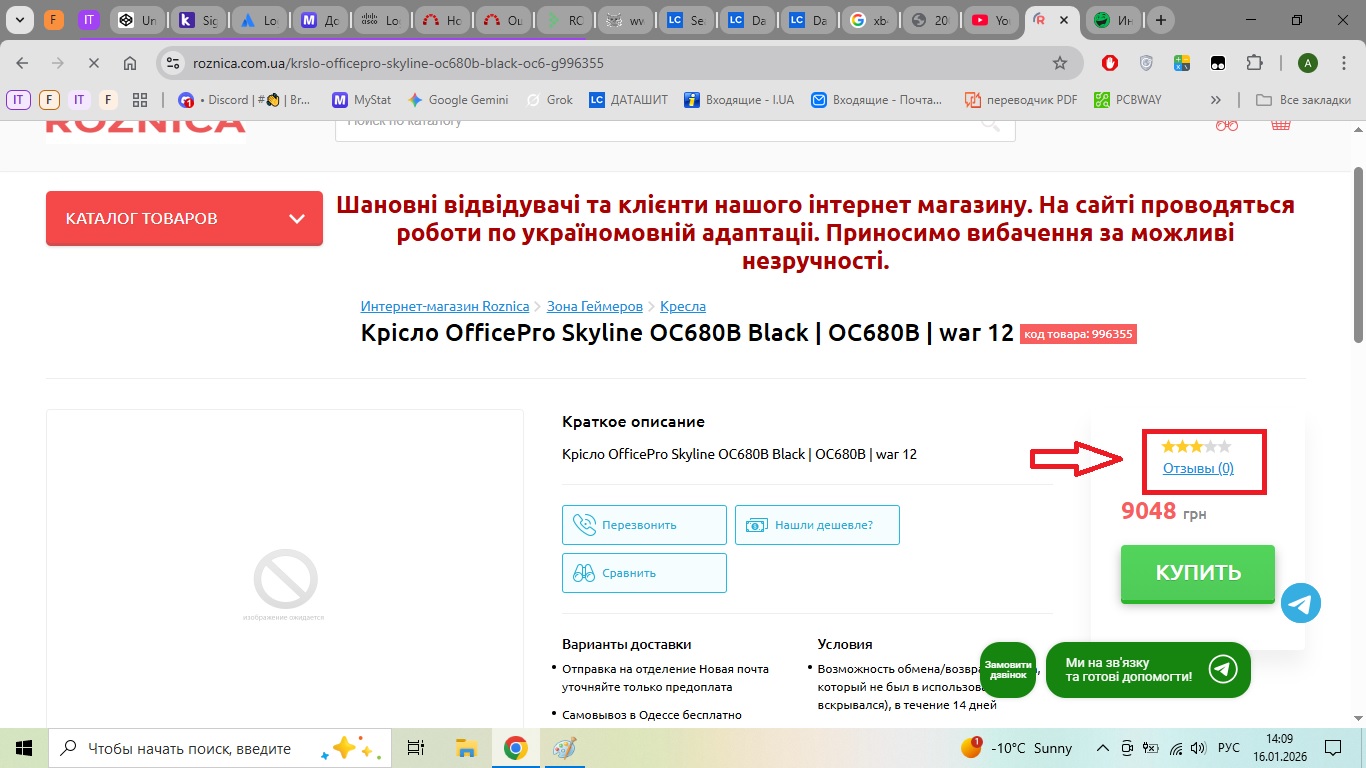This screenshot has width=1366, height=768.
Task: Click the green Купить button
Action: (x=1197, y=573)
